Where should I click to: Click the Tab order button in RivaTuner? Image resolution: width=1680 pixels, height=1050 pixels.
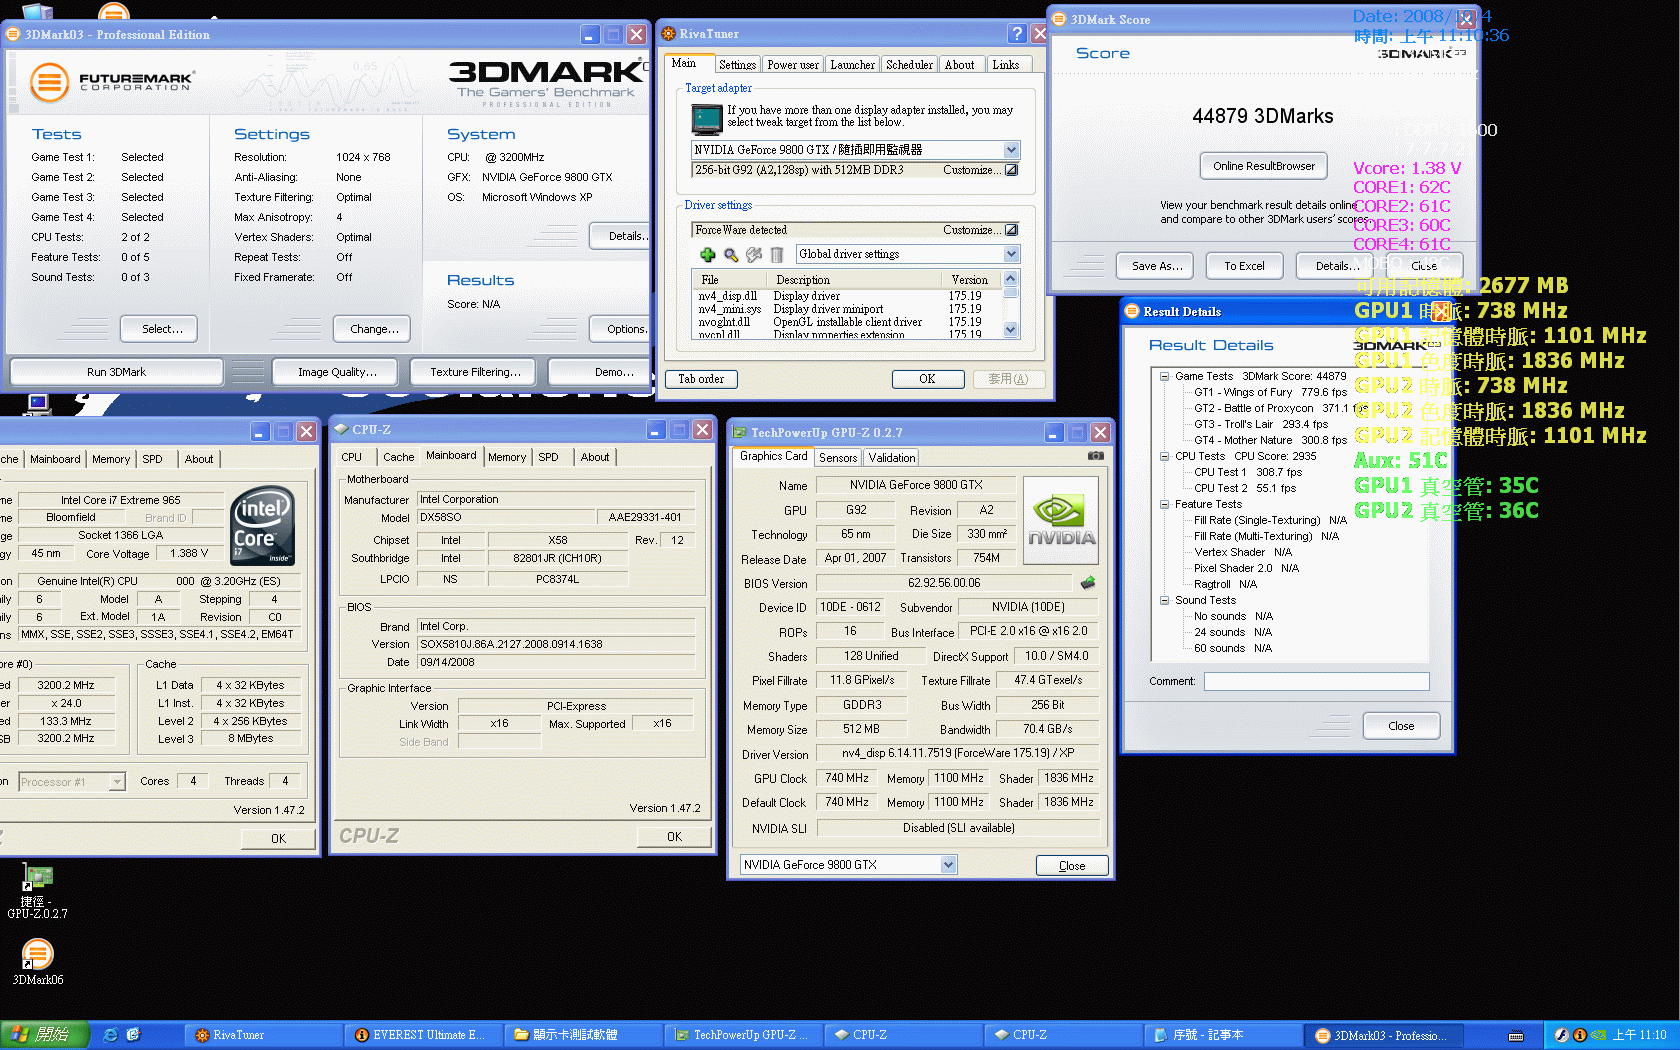tap(701, 379)
